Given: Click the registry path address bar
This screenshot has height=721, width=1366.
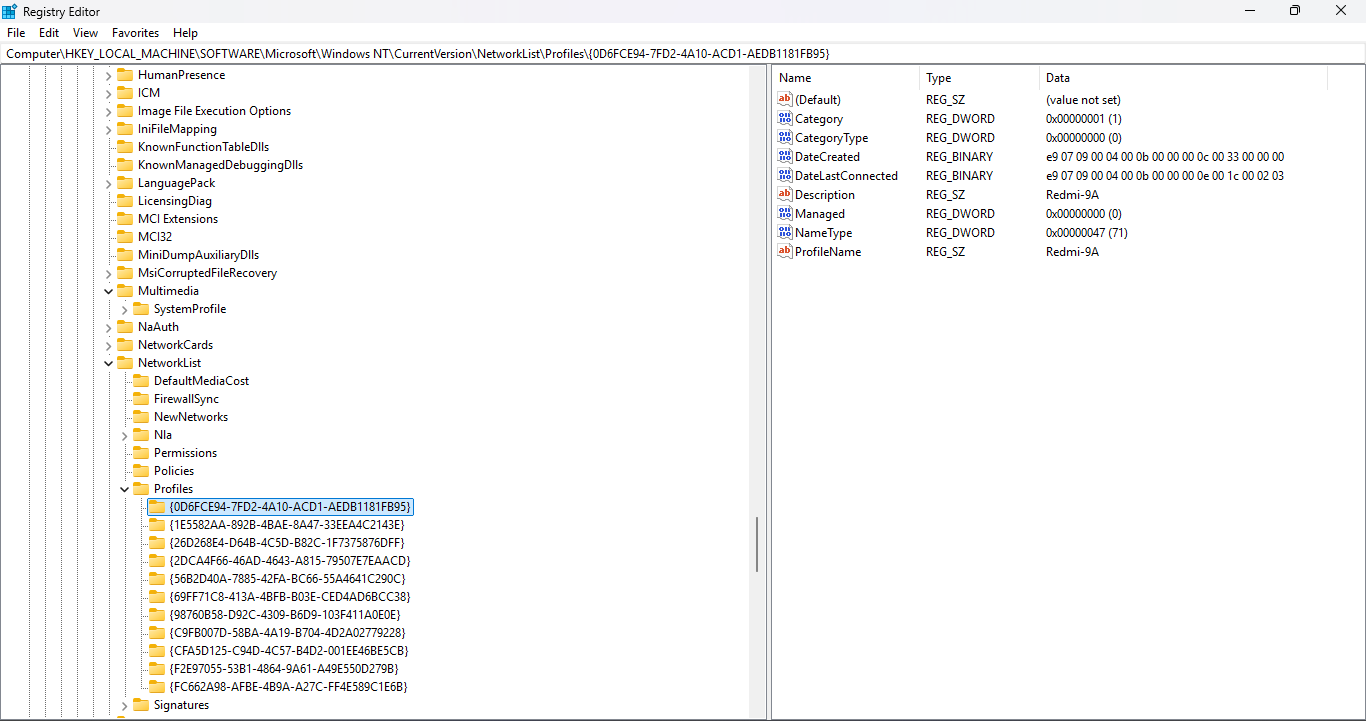Looking at the screenshot, I should (x=683, y=53).
